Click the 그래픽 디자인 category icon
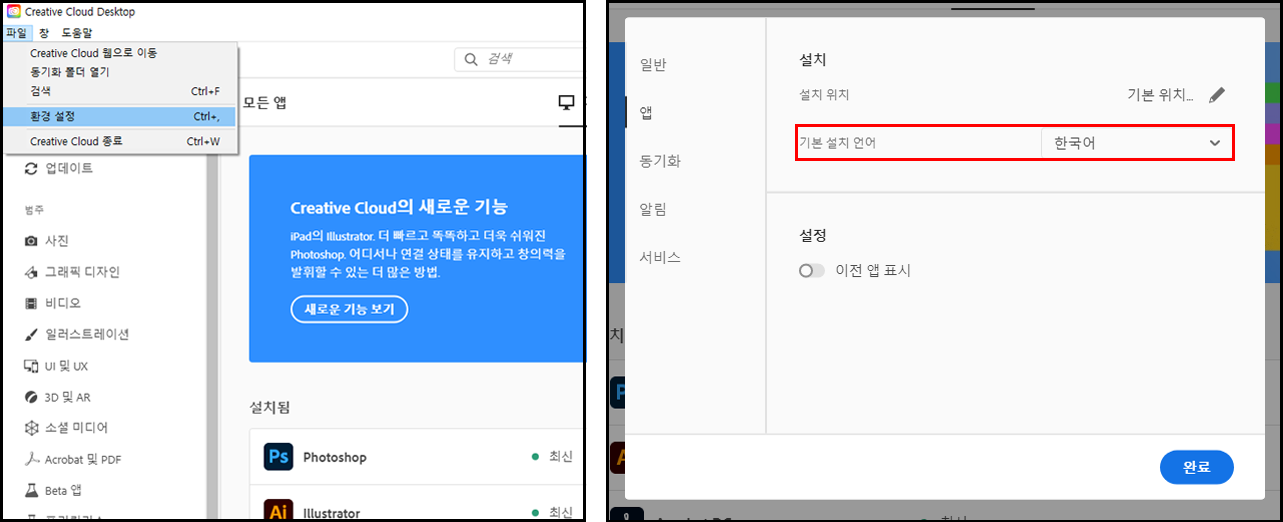This screenshot has width=1283, height=522. tap(31, 272)
